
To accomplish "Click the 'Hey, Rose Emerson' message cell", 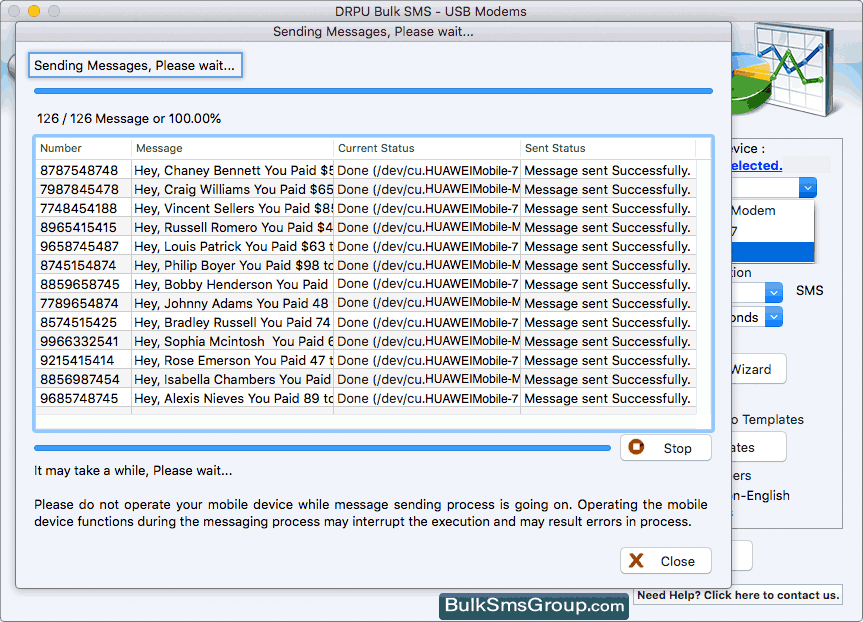I will coord(233,360).
